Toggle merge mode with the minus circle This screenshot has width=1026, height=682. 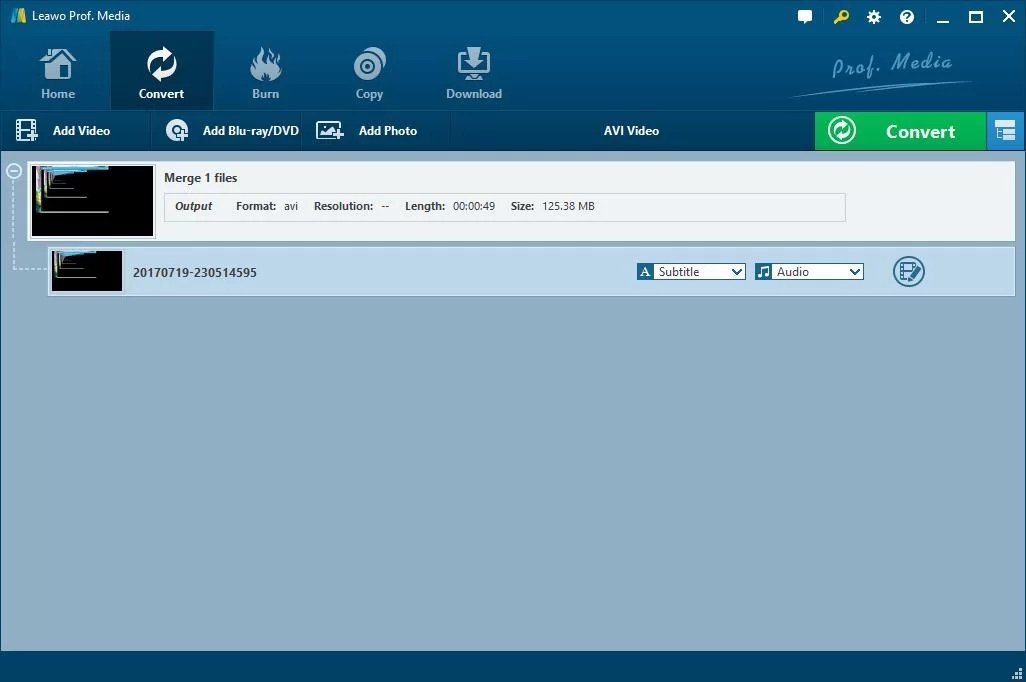click(14, 170)
